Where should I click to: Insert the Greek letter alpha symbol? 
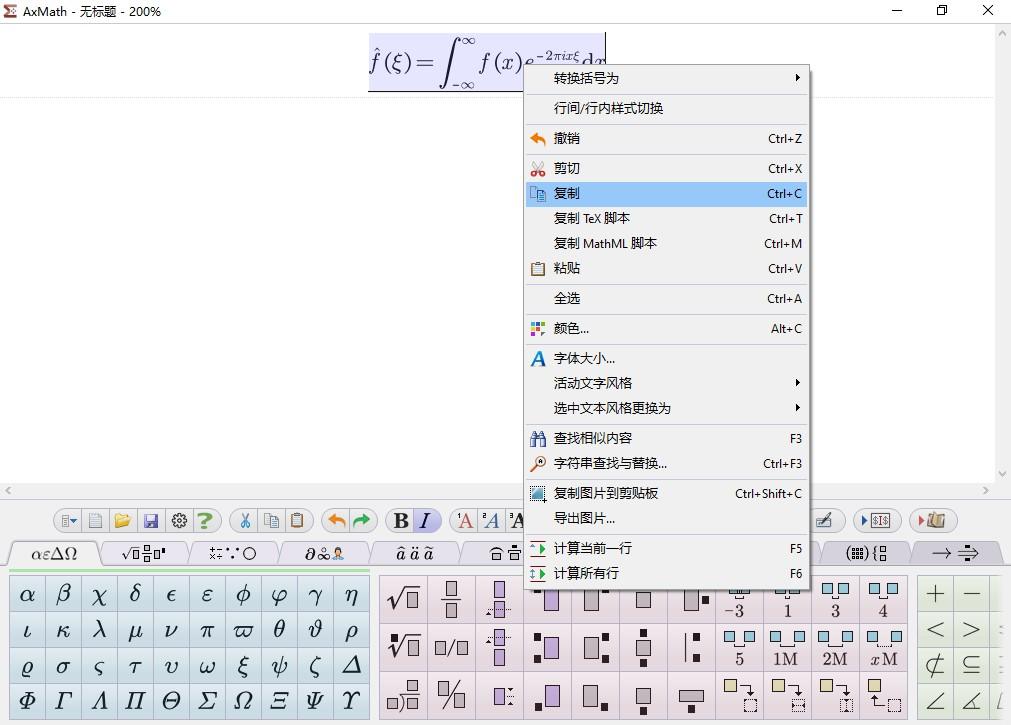pyautogui.click(x=27, y=594)
